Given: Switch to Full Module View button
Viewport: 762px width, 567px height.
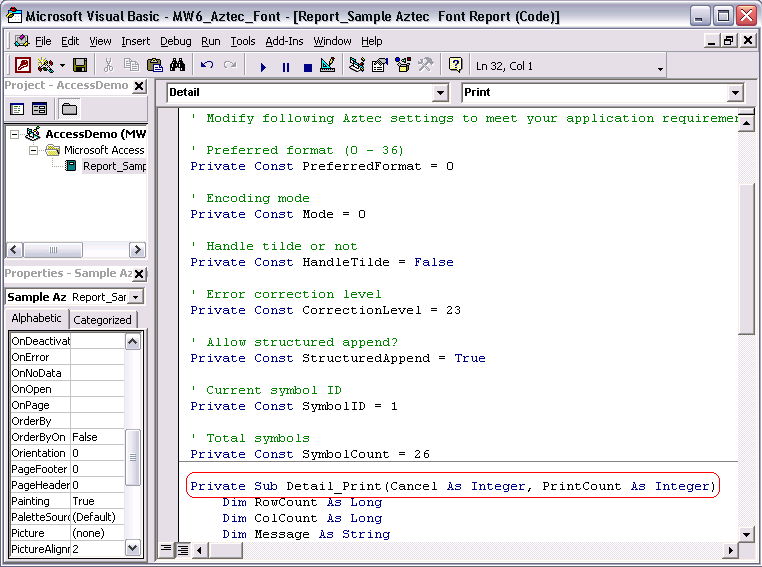Looking at the screenshot, I should pyautogui.click(x=183, y=549).
